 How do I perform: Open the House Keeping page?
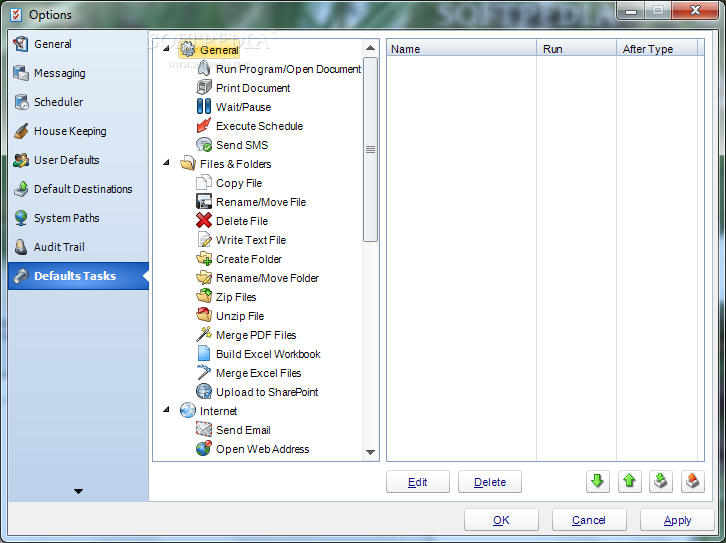point(78,131)
